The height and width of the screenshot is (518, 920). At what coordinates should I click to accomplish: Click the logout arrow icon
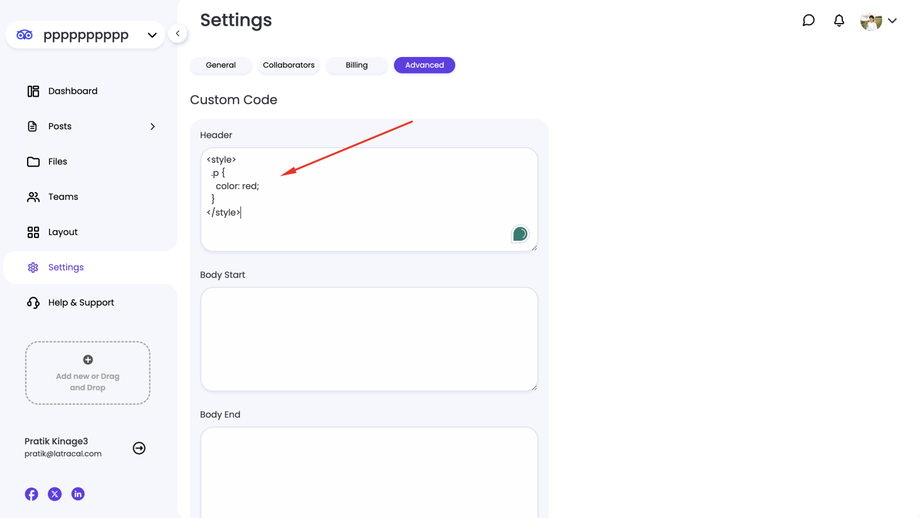139,448
